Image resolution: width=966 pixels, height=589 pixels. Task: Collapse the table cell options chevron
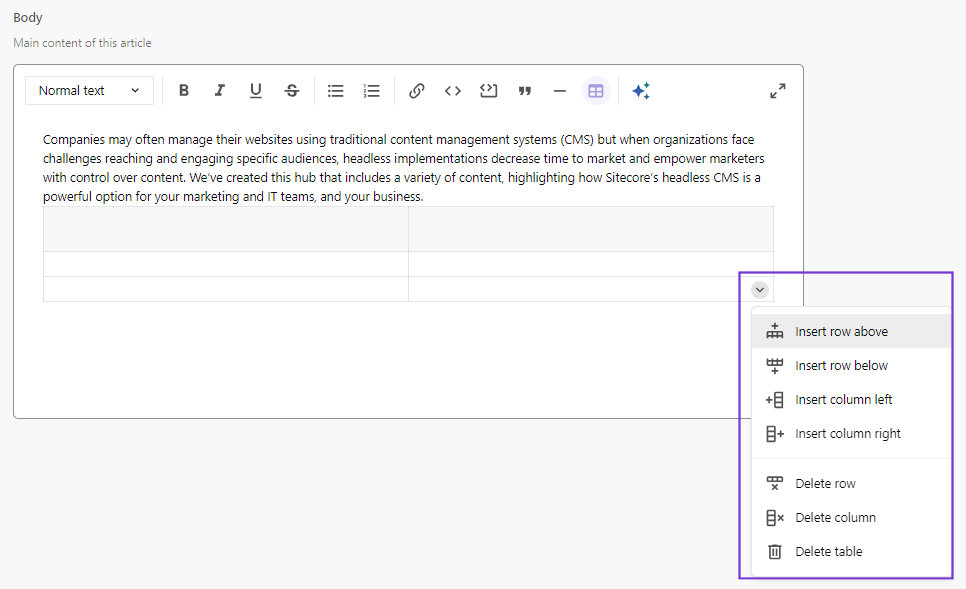pos(760,290)
